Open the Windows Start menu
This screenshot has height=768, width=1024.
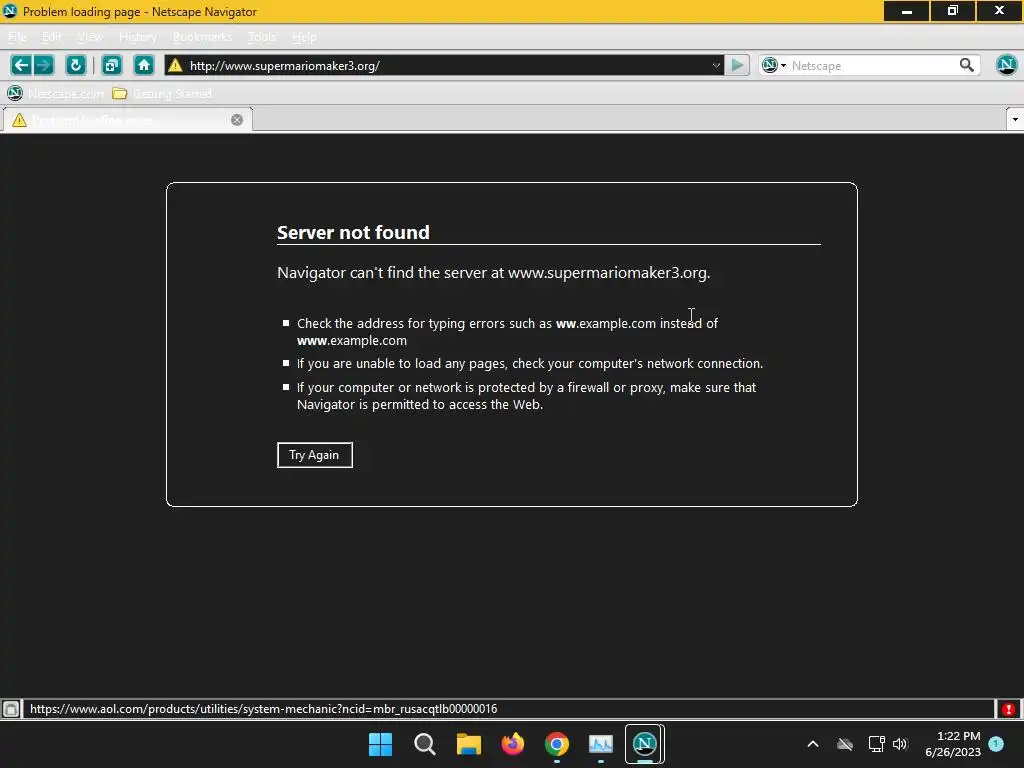[x=381, y=744]
